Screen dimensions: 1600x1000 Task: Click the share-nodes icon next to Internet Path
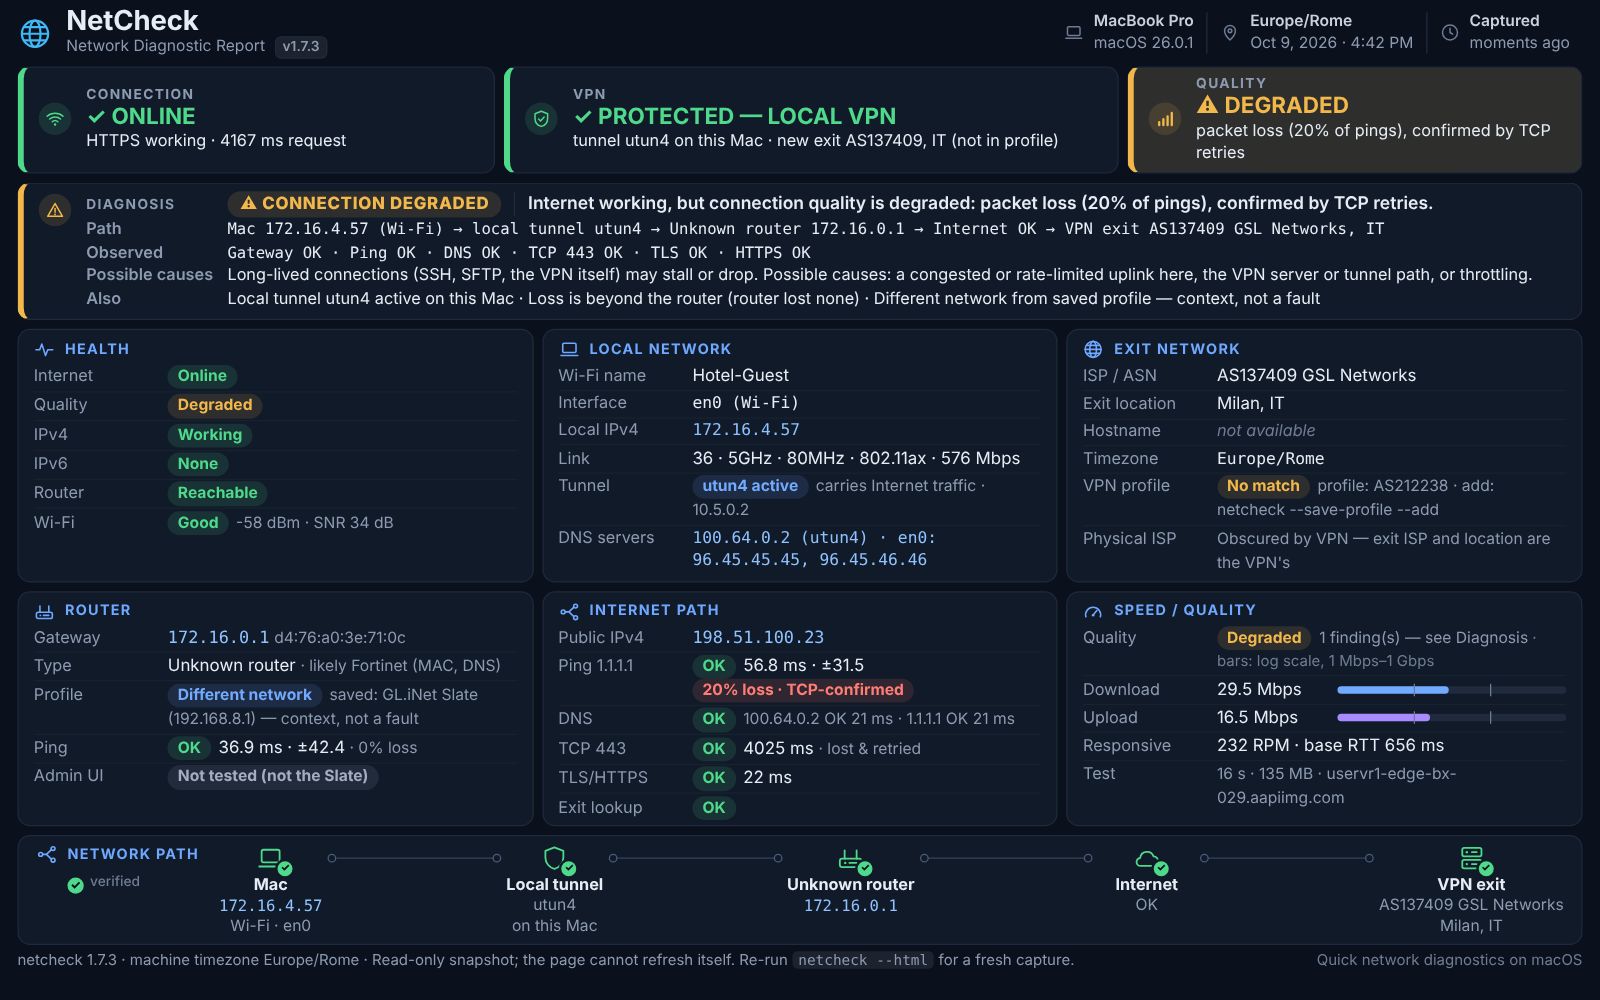click(569, 611)
